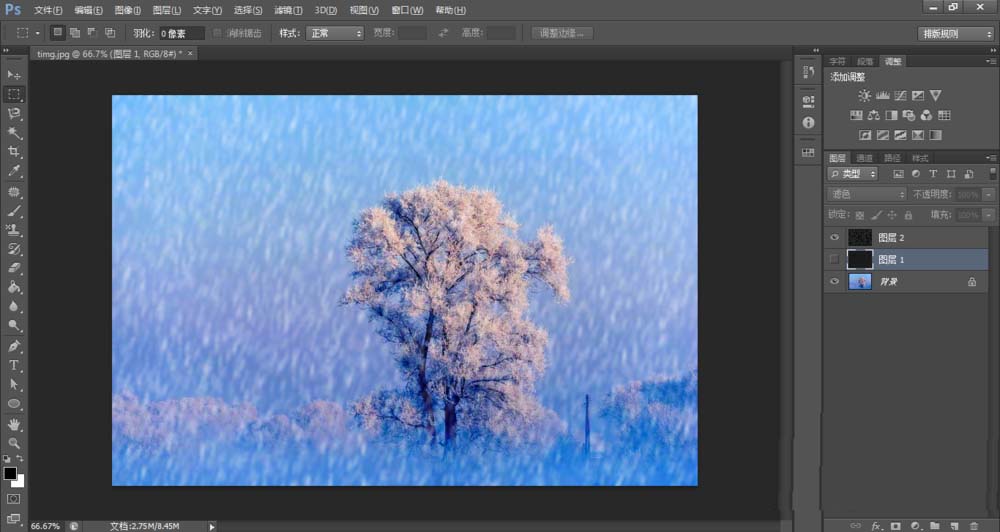Select the Magic Wand tool
This screenshot has width=1000, height=532.
coord(14,133)
